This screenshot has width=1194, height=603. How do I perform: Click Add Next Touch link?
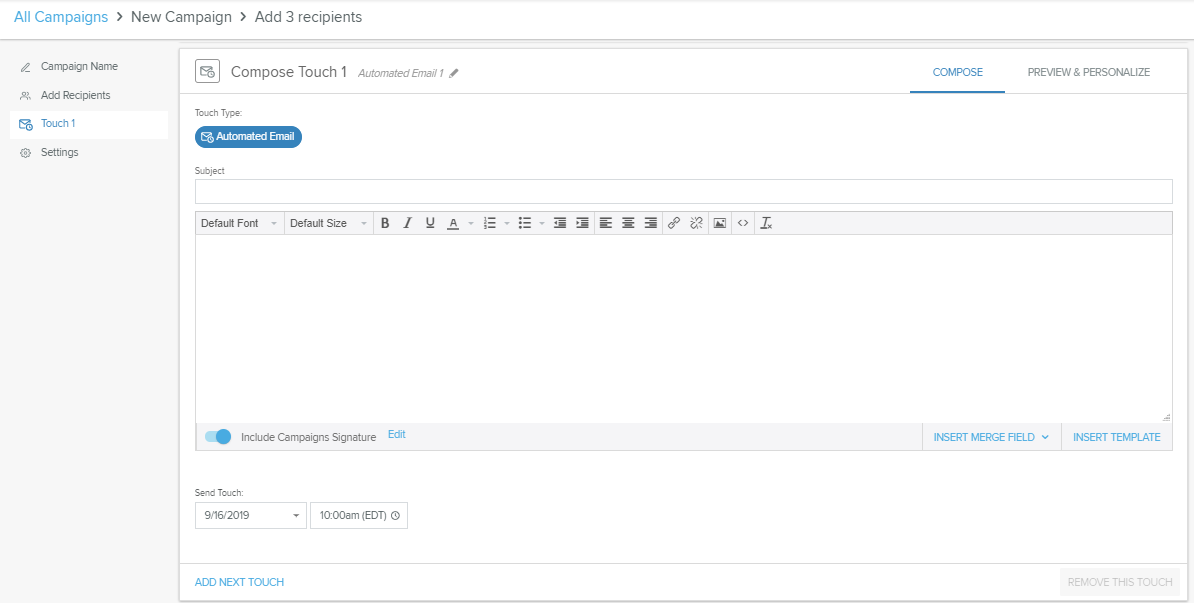[x=239, y=582]
